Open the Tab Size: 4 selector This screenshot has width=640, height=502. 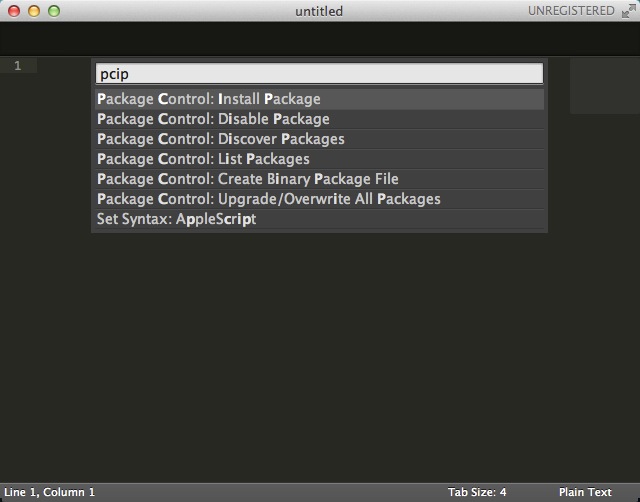[x=477, y=492]
